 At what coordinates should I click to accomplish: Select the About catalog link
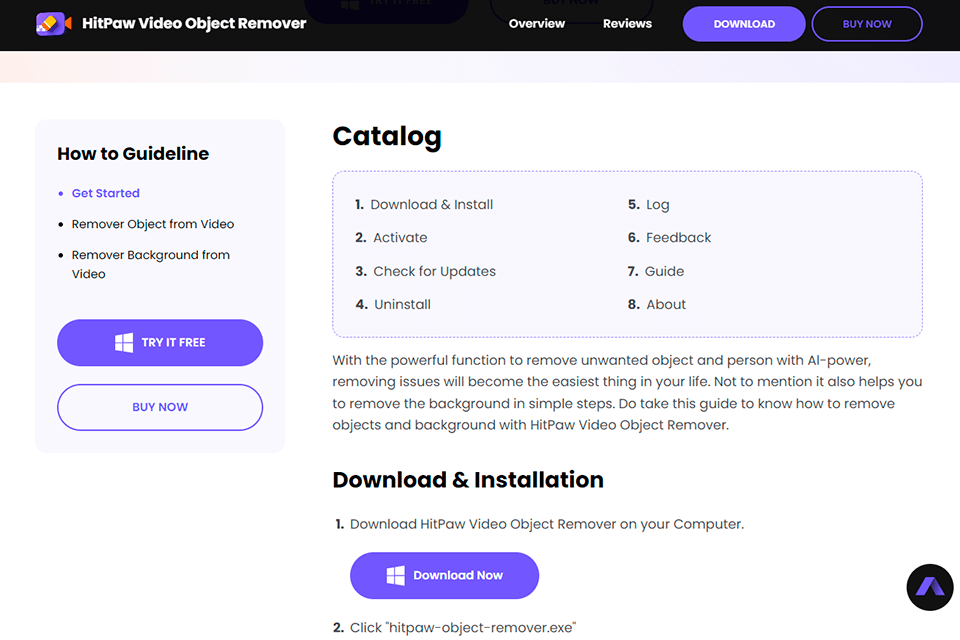coord(666,304)
